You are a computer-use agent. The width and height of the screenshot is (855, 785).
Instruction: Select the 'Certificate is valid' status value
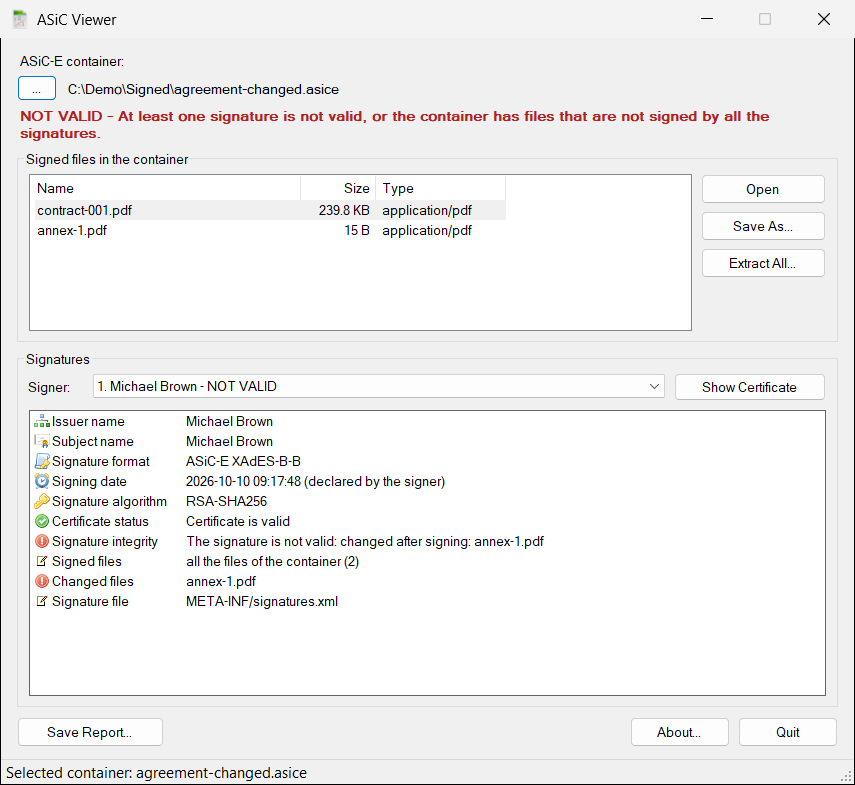(238, 521)
